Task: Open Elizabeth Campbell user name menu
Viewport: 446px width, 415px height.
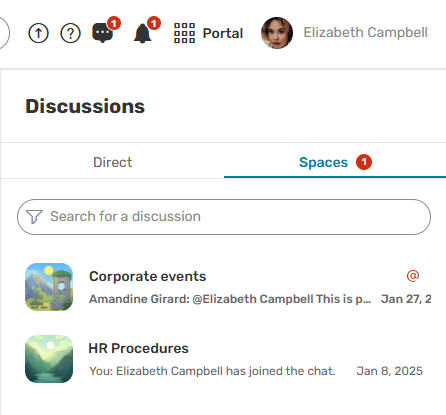Action: click(x=365, y=33)
